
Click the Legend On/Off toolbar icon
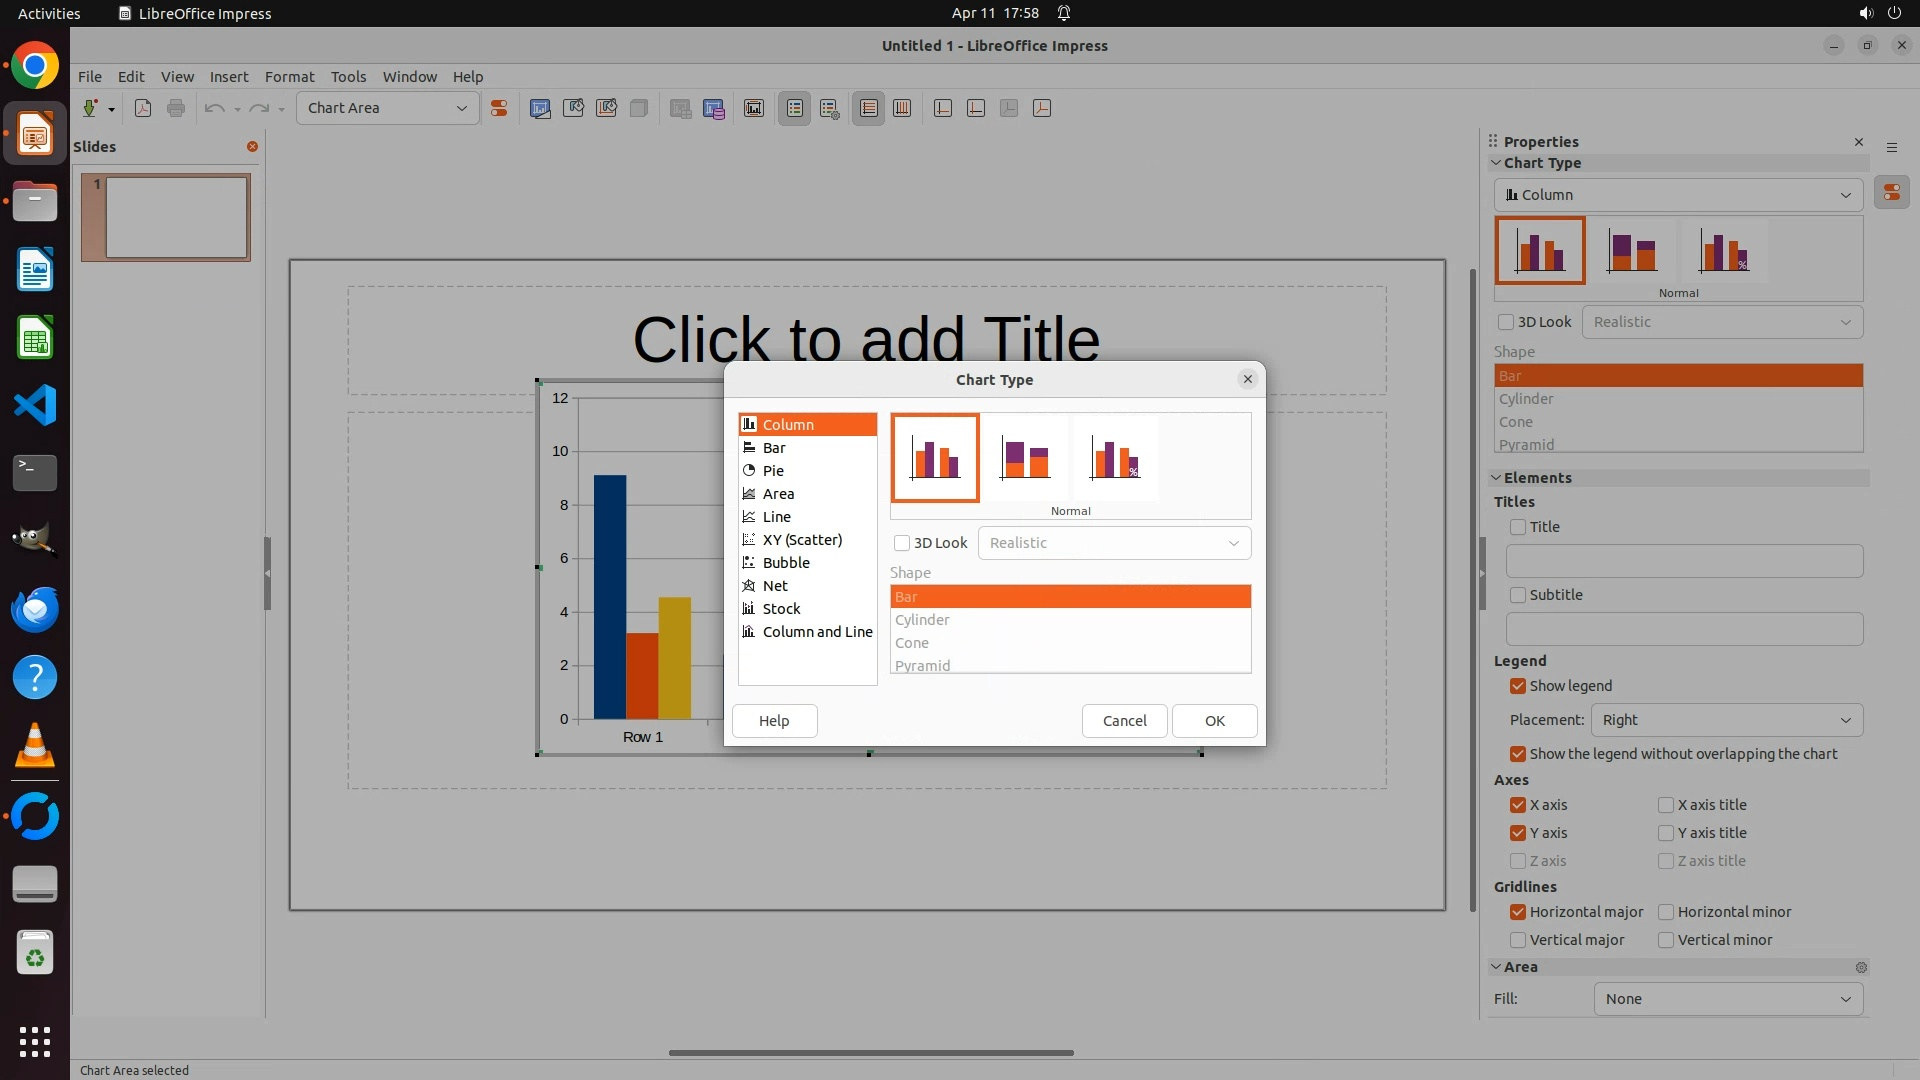[795, 108]
